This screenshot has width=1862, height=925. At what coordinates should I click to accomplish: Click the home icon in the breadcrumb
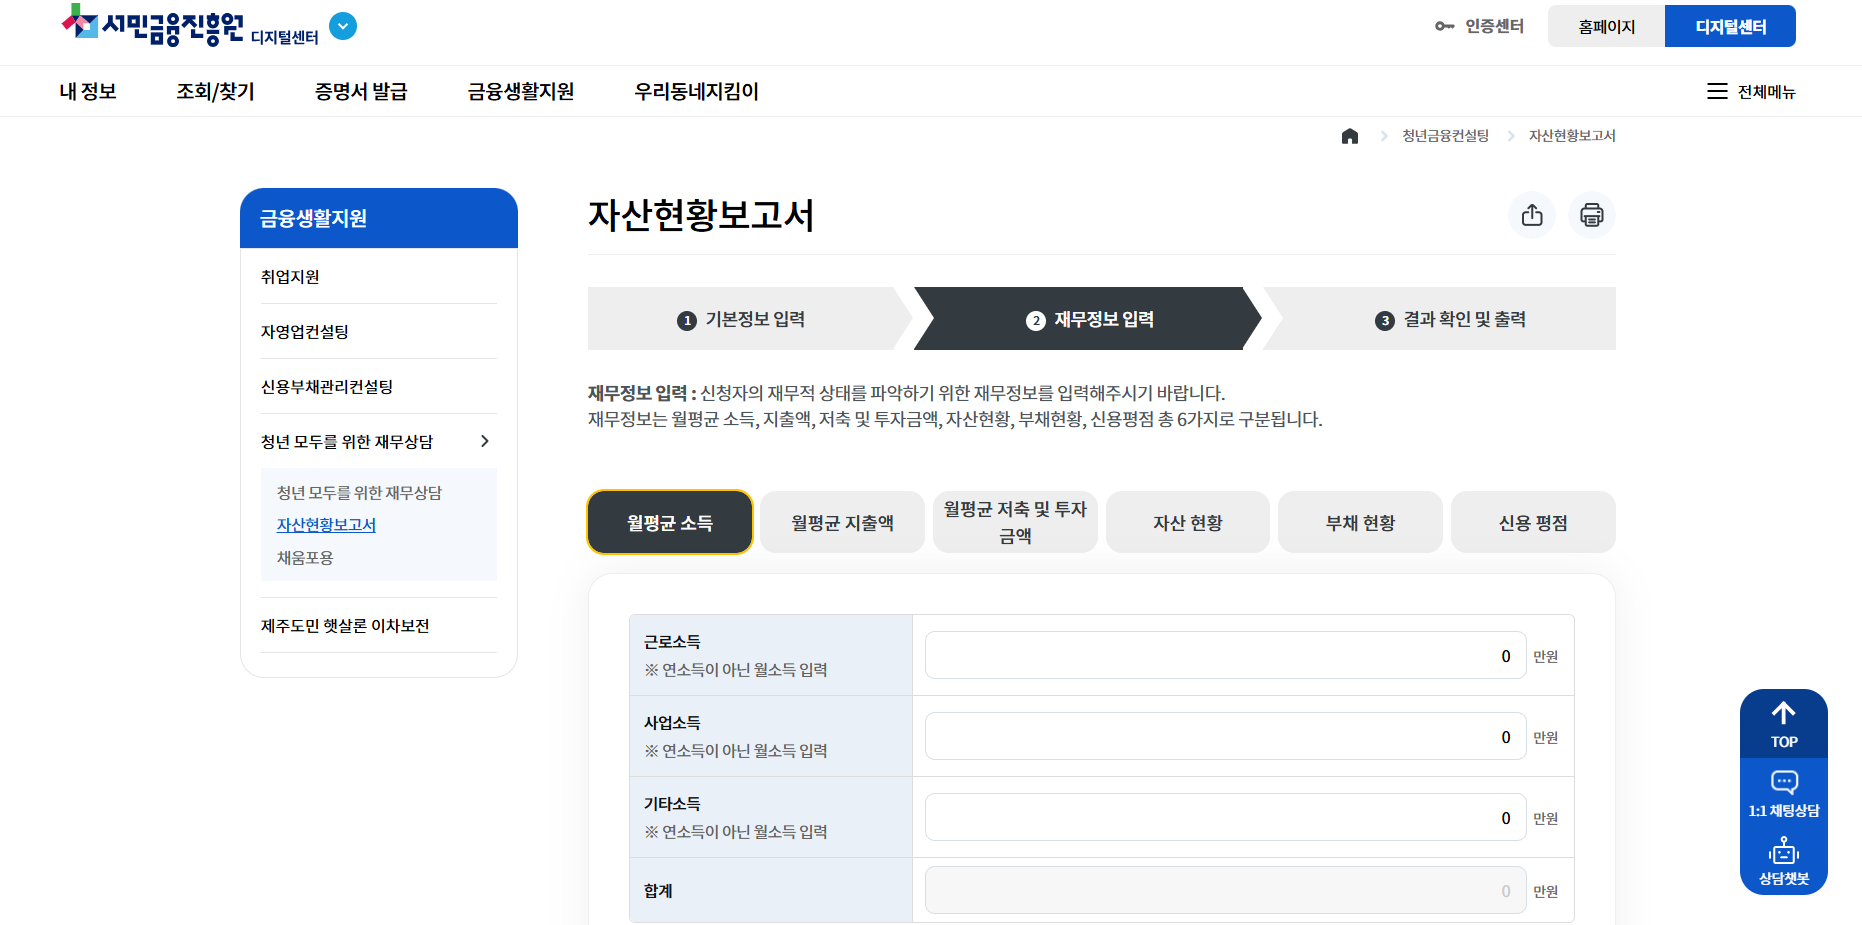[1350, 135]
